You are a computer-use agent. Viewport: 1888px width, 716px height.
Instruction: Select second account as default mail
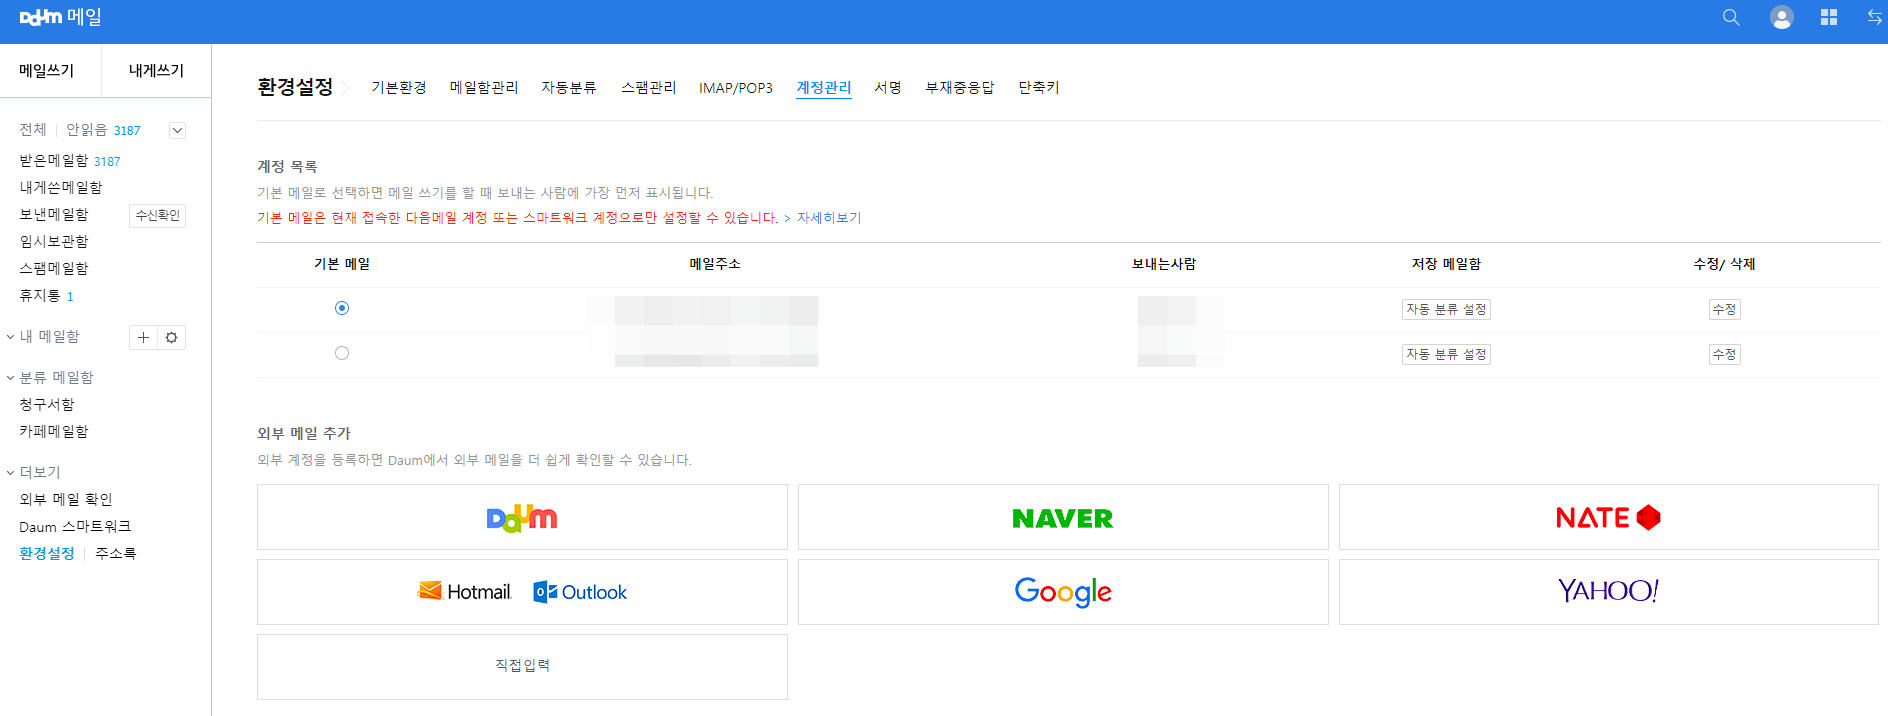click(342, 353)
